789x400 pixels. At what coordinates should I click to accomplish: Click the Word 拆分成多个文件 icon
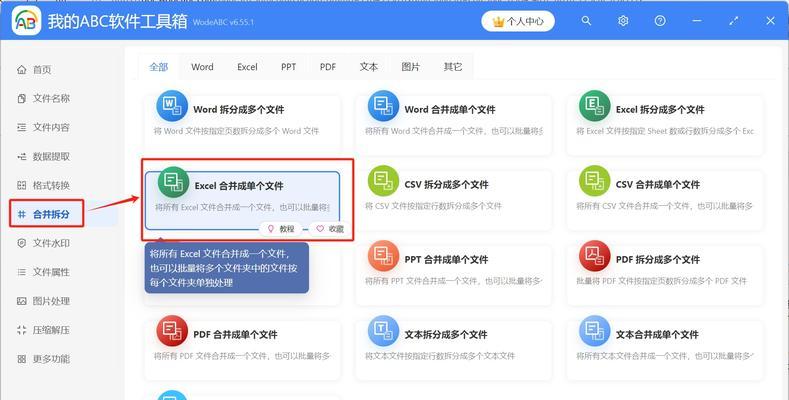coord(172,106)
